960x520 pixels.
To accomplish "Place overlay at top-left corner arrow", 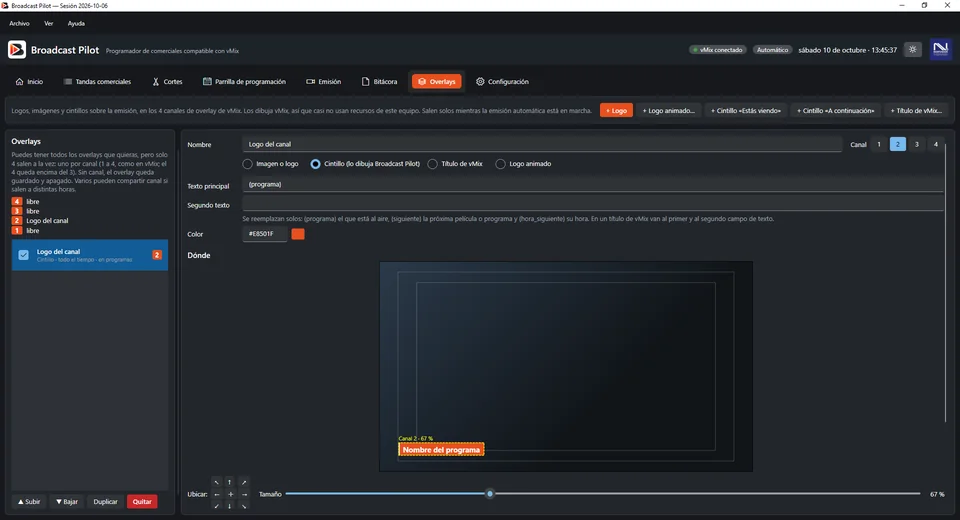I will click(x=217, y=482).
